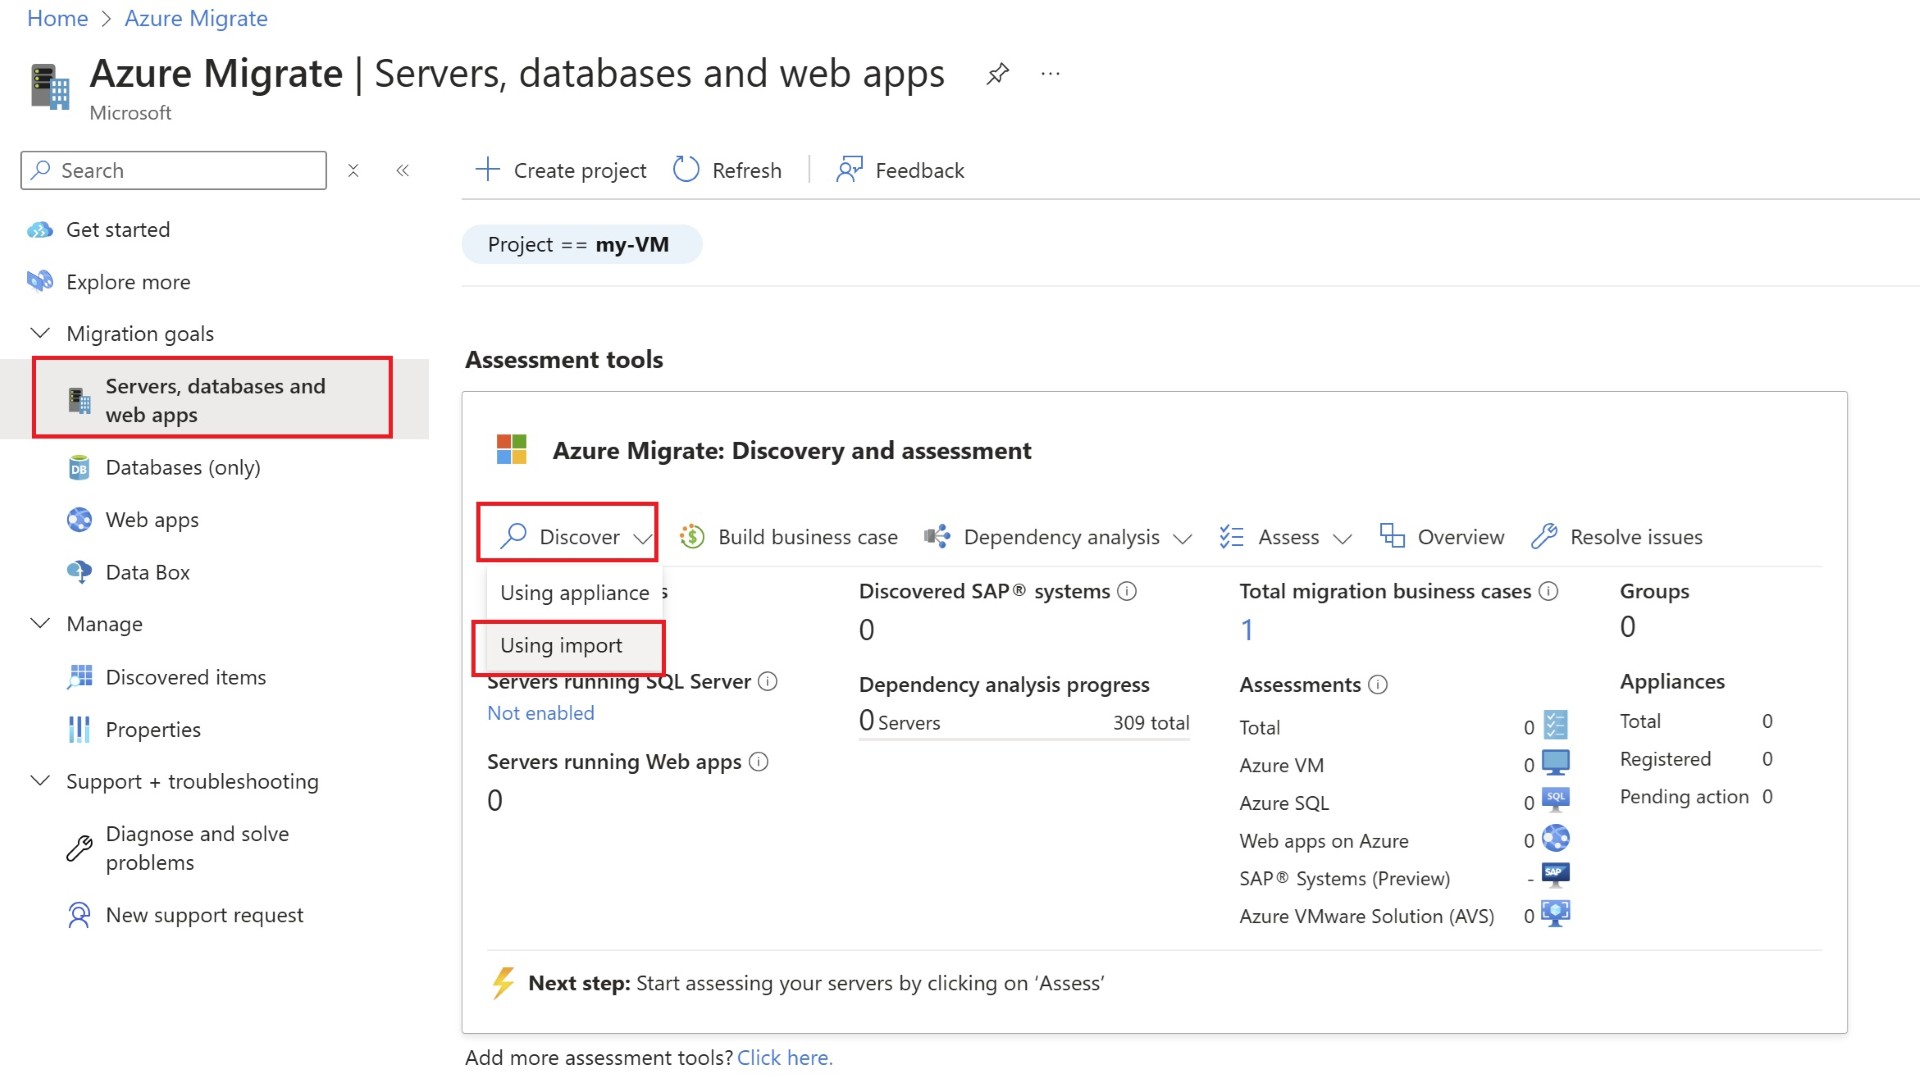The width and height of the screenshot is (1920, 1079).
Task: Click the Feedback person icon
Action: click(849, 170)
